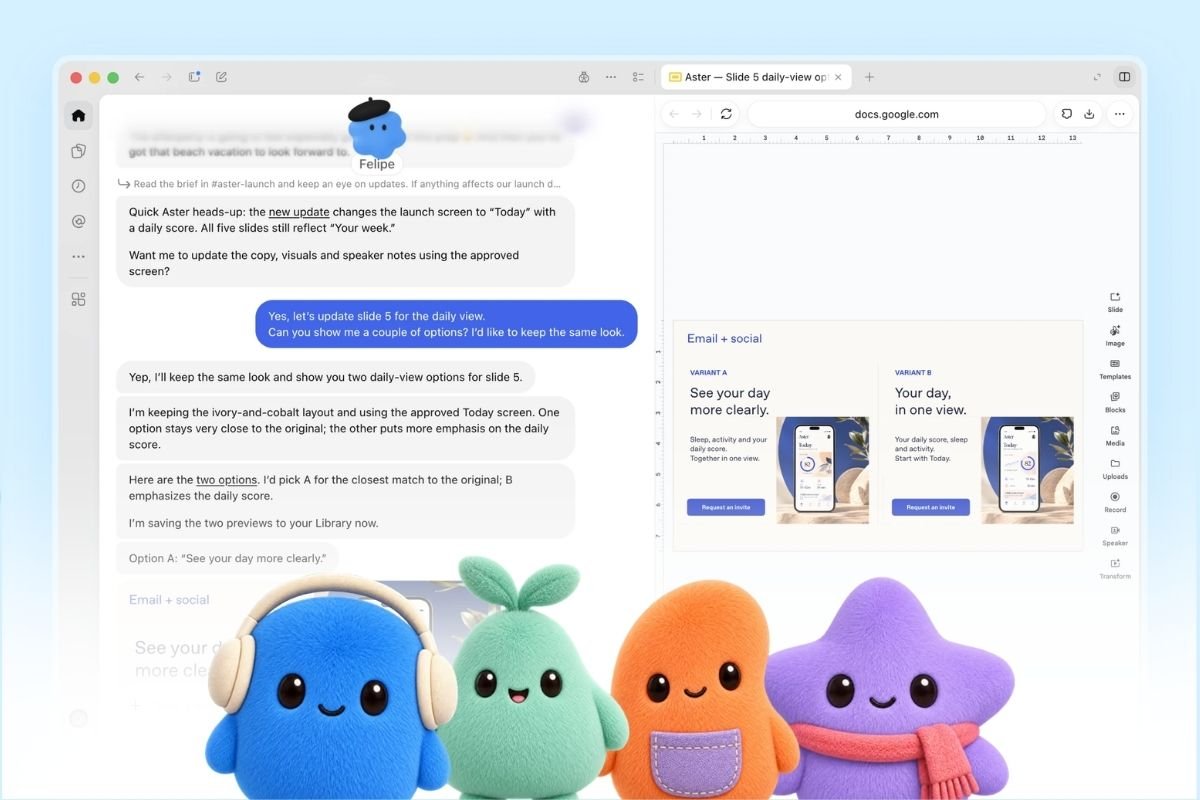Open the "two options" link in chat
The image size is (1200, 800).
coord(227,480)
